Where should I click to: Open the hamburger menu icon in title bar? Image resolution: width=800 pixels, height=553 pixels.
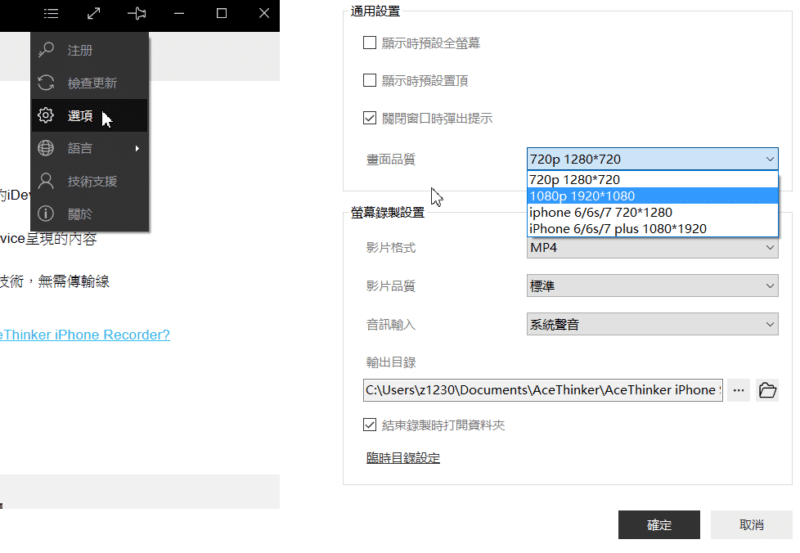[51, 13]
